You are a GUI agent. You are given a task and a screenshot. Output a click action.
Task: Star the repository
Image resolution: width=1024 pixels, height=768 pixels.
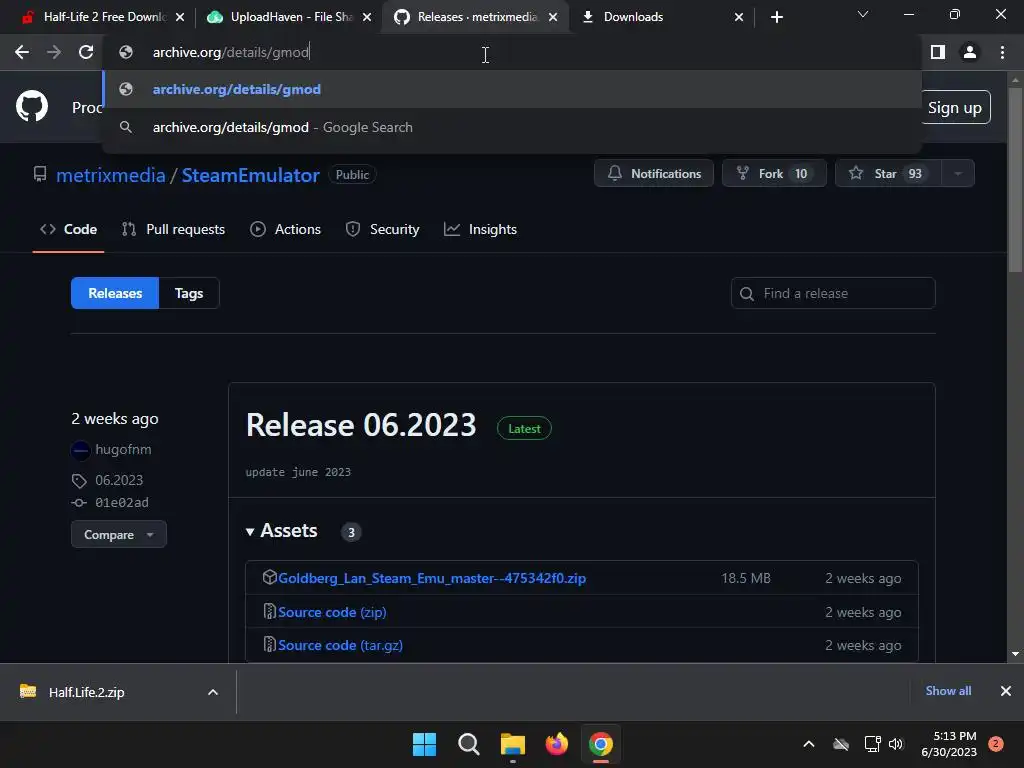tap(888, 174)
